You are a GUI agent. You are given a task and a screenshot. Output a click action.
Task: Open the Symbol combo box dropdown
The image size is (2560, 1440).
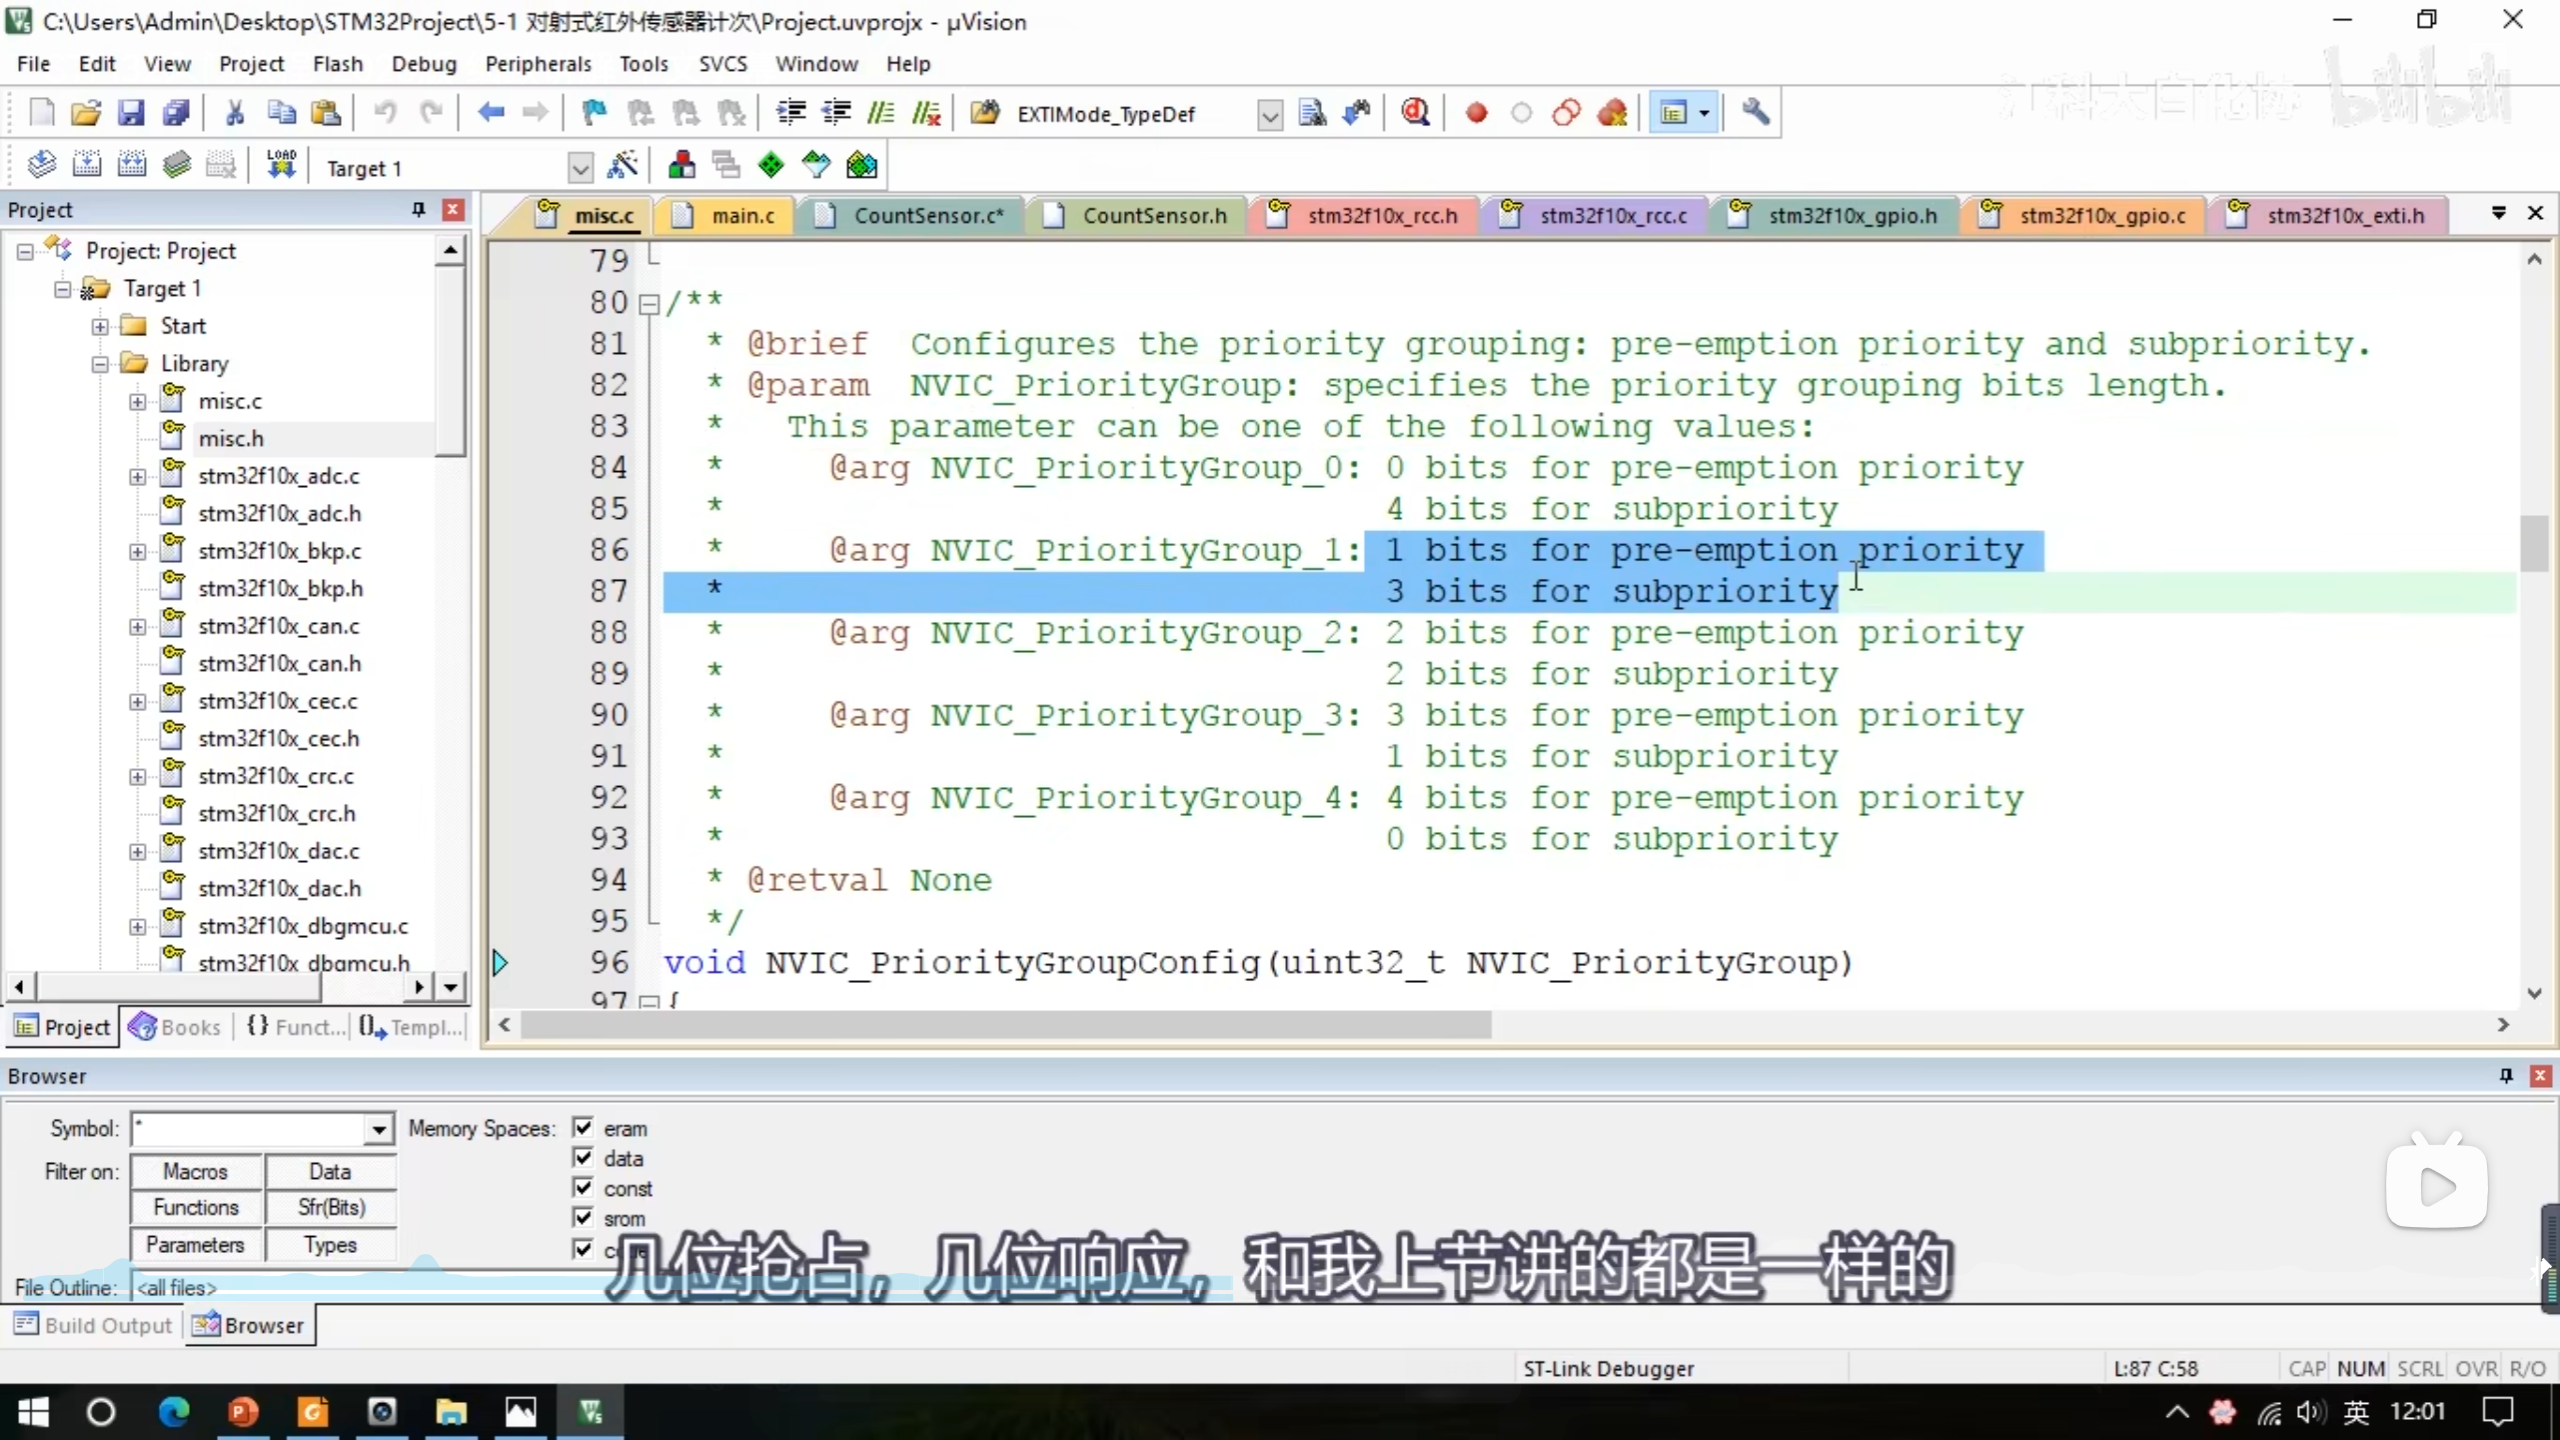click(x=378, y=1130)
